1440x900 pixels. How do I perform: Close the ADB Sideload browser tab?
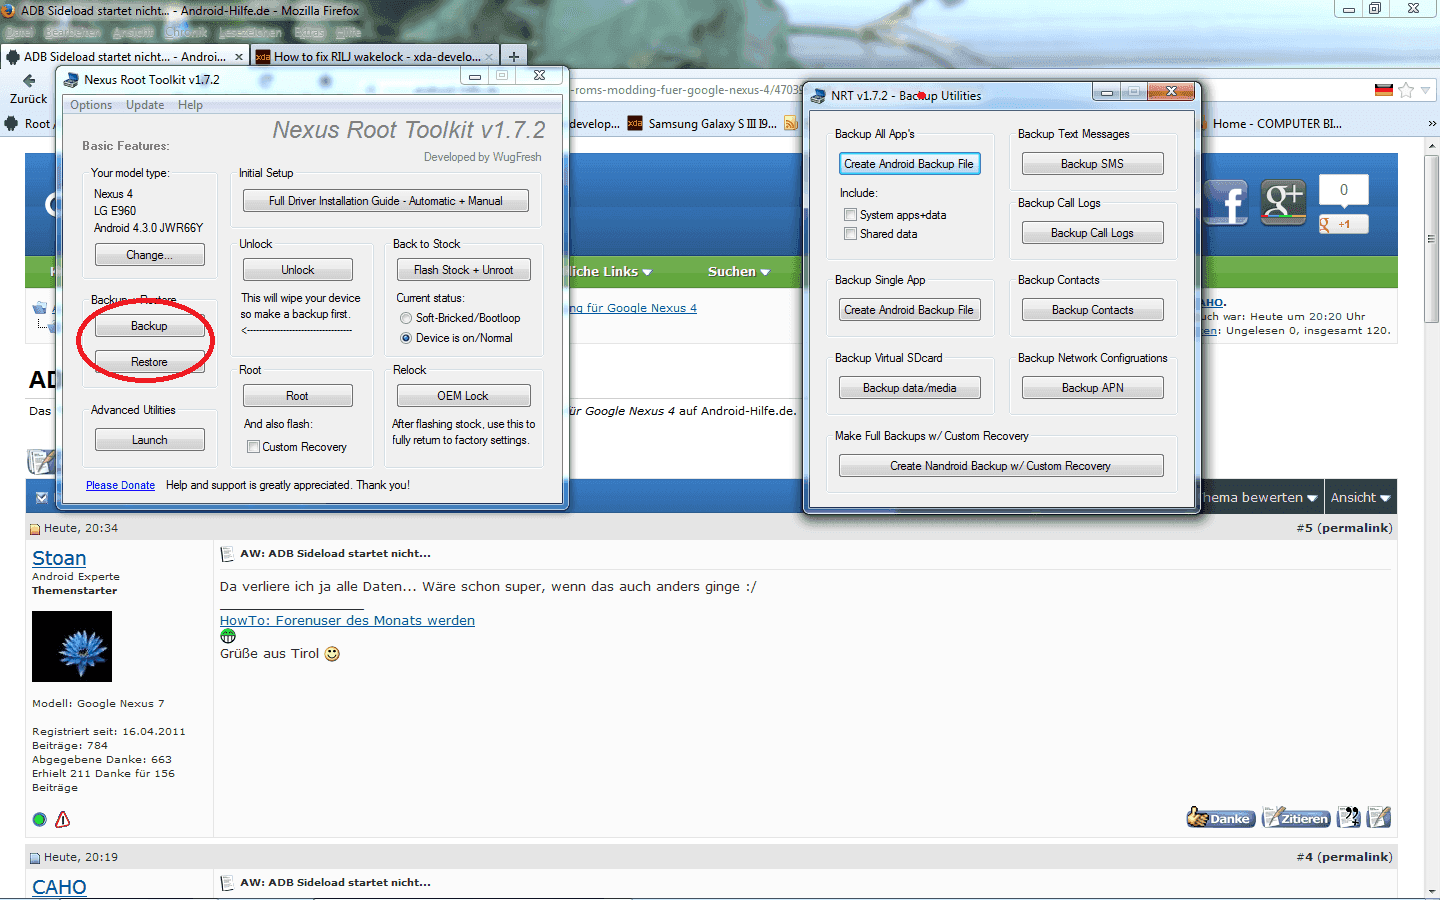pyautogui.click(x=238, y=57)
